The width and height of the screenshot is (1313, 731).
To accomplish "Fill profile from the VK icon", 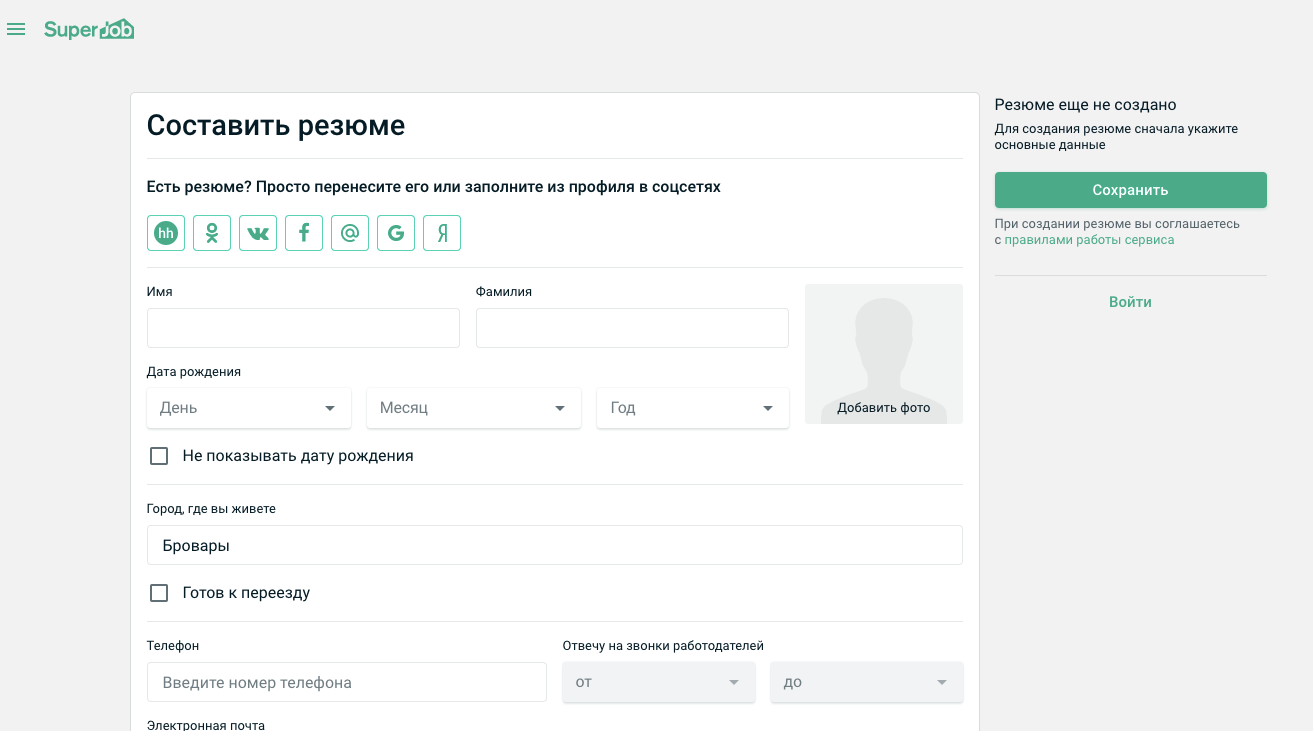I will click(x=258, y=233).
